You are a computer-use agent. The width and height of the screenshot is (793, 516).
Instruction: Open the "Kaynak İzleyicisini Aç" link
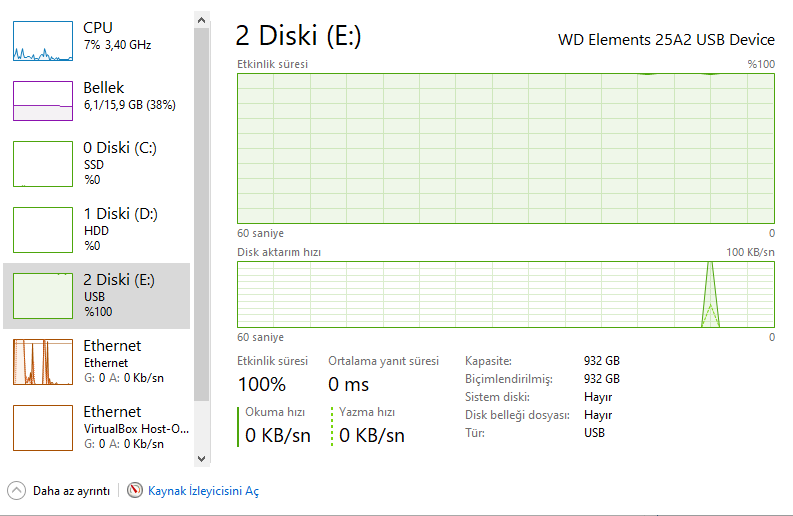point(203,491)
